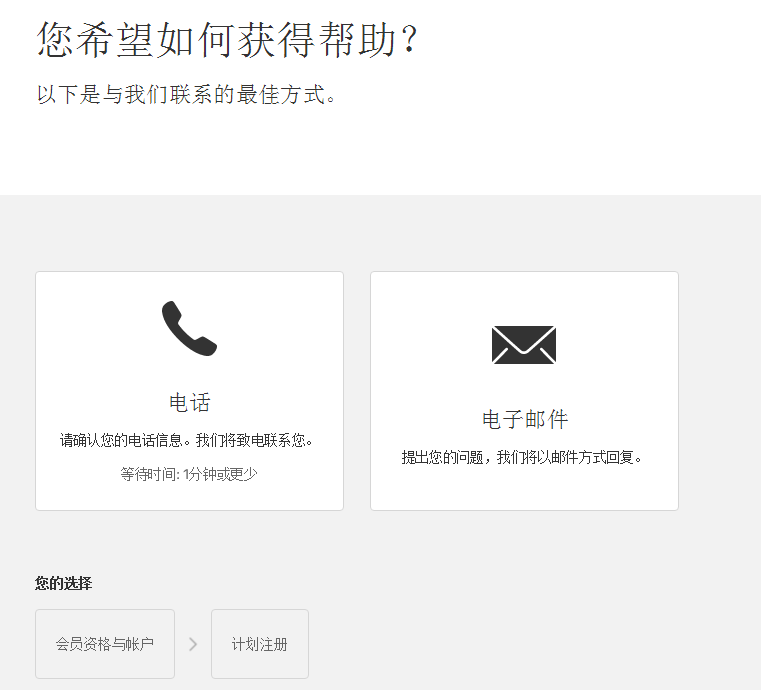Click the 会员资格与帐户 label text
The image size is (761, 690).
pos(105,644)
